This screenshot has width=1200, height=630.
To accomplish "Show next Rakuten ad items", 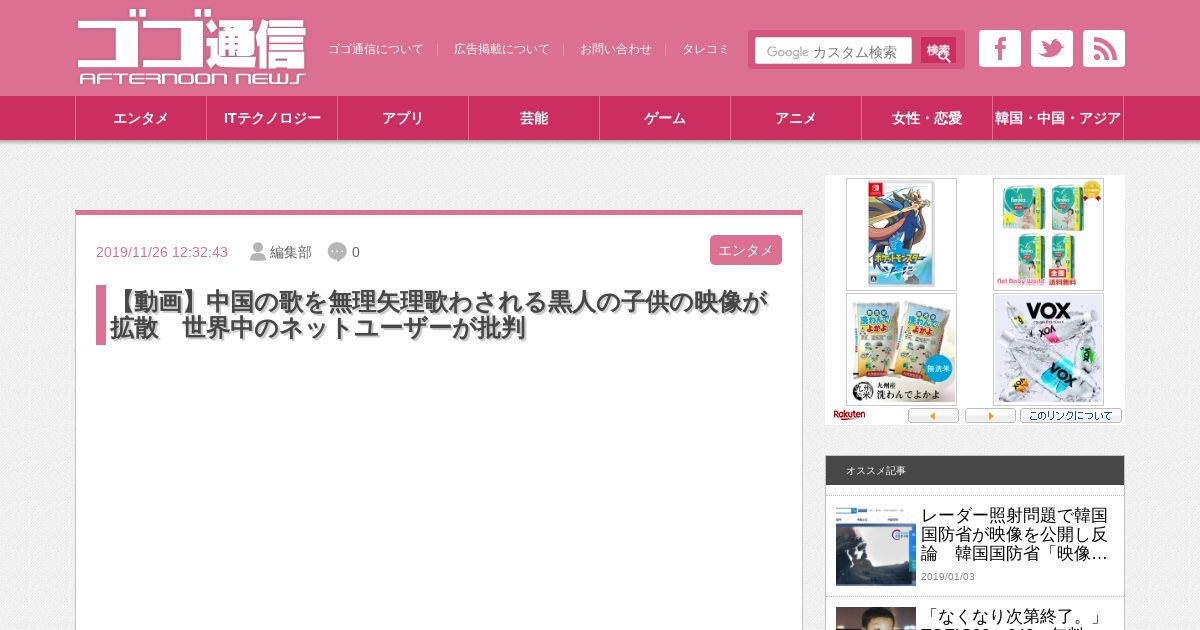I will click(x=990, y=415).
